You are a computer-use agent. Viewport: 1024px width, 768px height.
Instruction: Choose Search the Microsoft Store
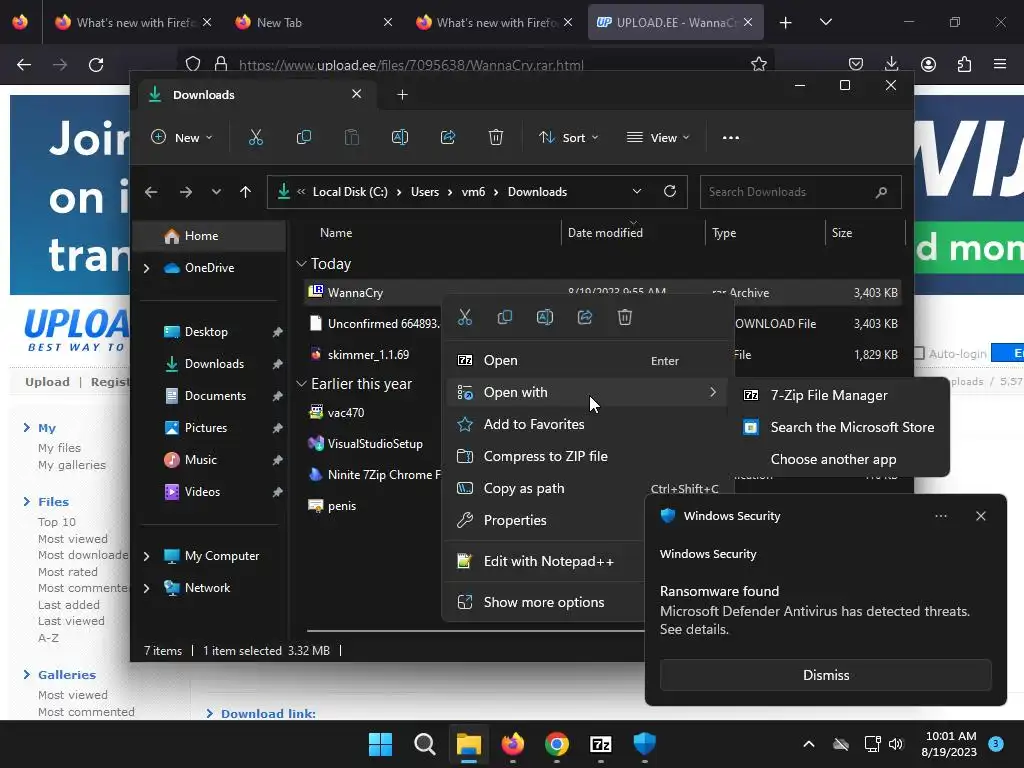click(842, 428)
